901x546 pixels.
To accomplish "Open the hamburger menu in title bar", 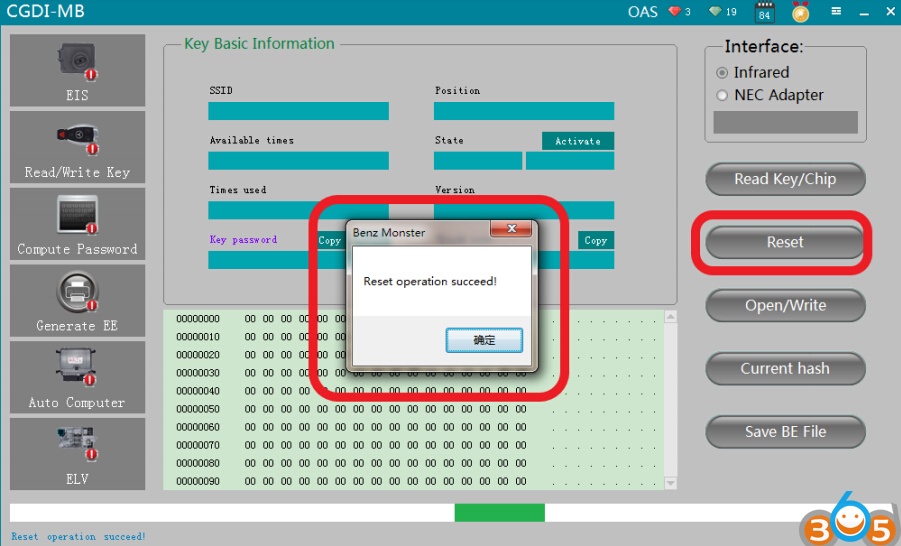I will tap(836, 11).
